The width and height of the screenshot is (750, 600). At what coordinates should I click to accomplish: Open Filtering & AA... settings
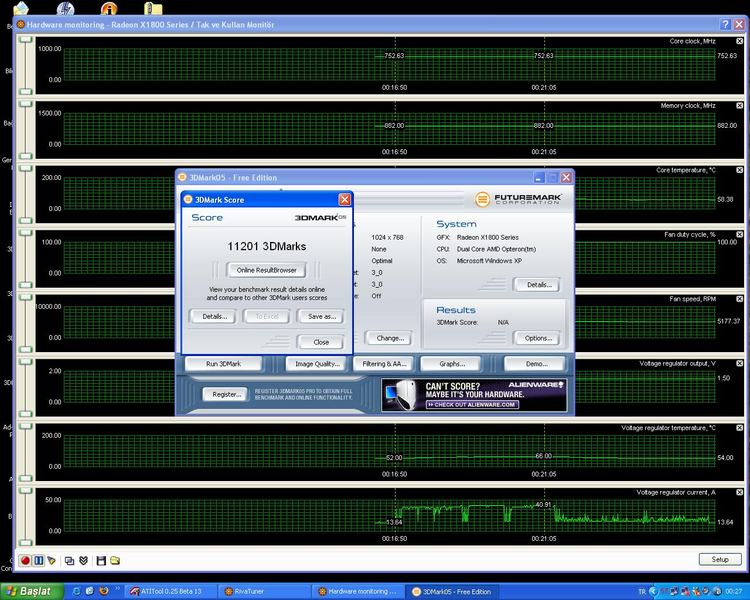[385, 364]
